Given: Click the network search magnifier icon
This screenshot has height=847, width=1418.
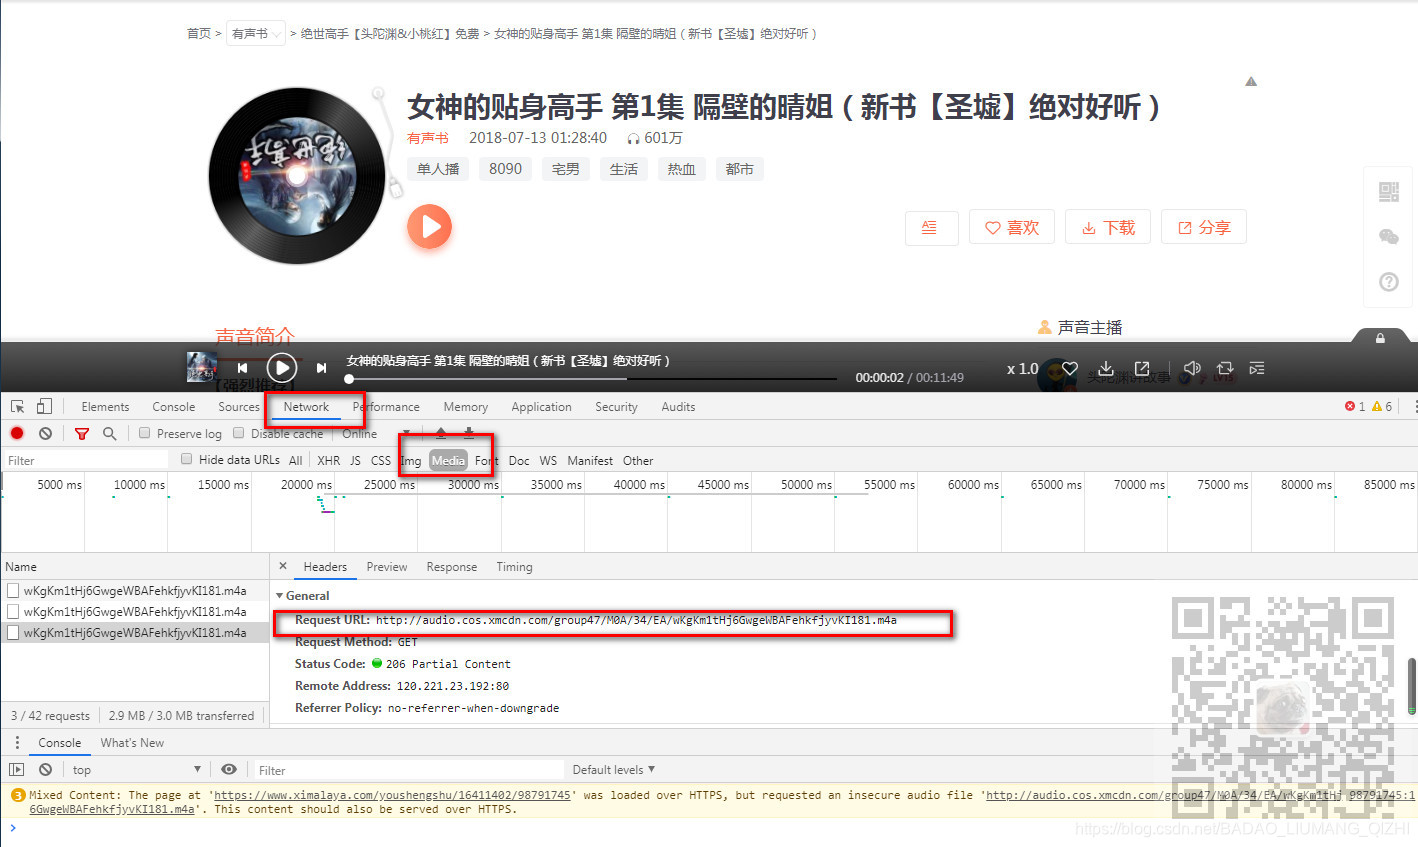Looking at the screenshot, I should click(x=110, y=433).
